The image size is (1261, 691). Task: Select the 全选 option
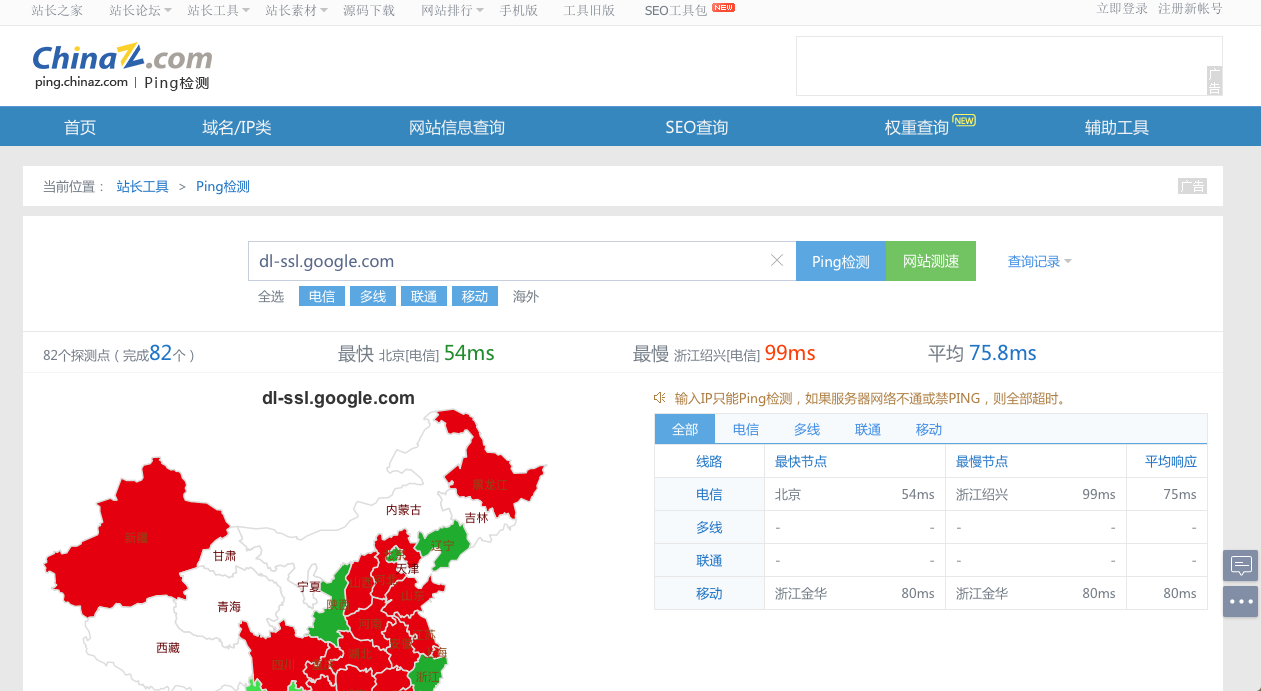271,297
